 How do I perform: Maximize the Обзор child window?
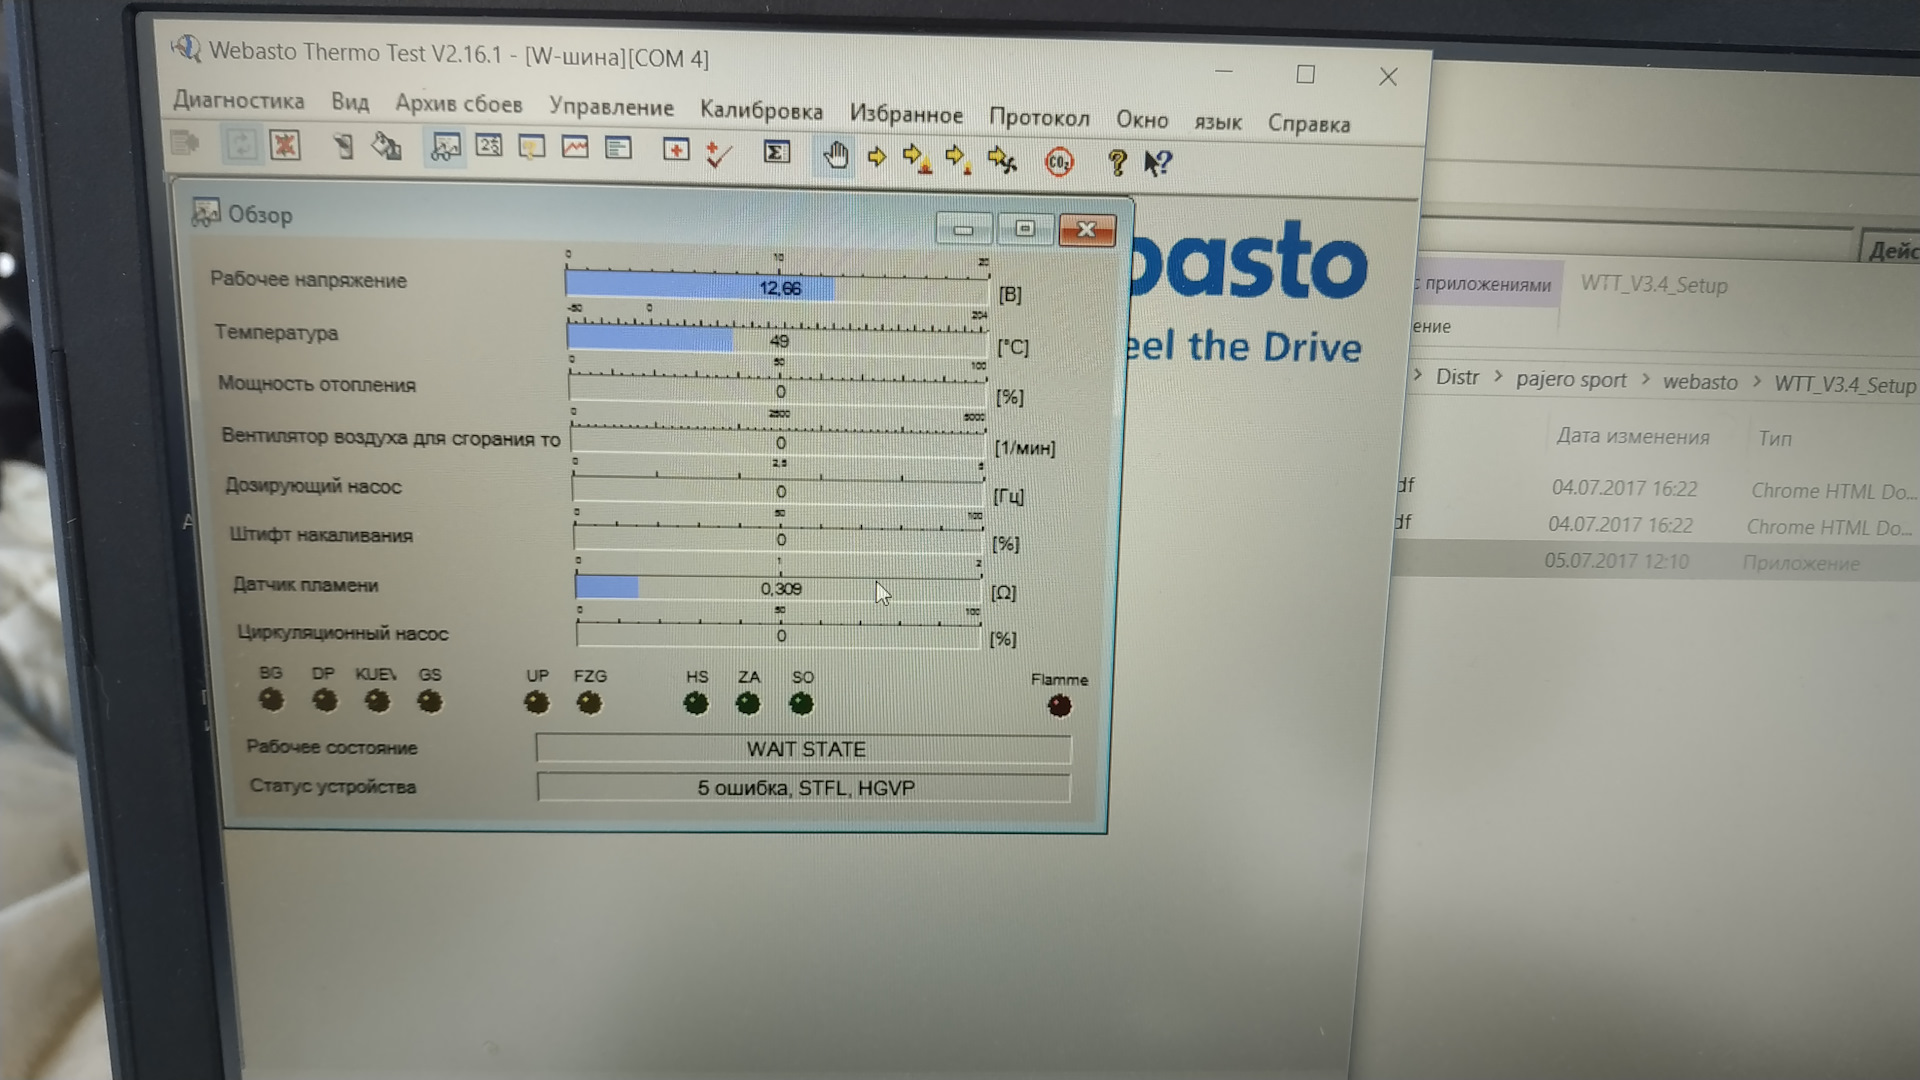click(1024, 229)
